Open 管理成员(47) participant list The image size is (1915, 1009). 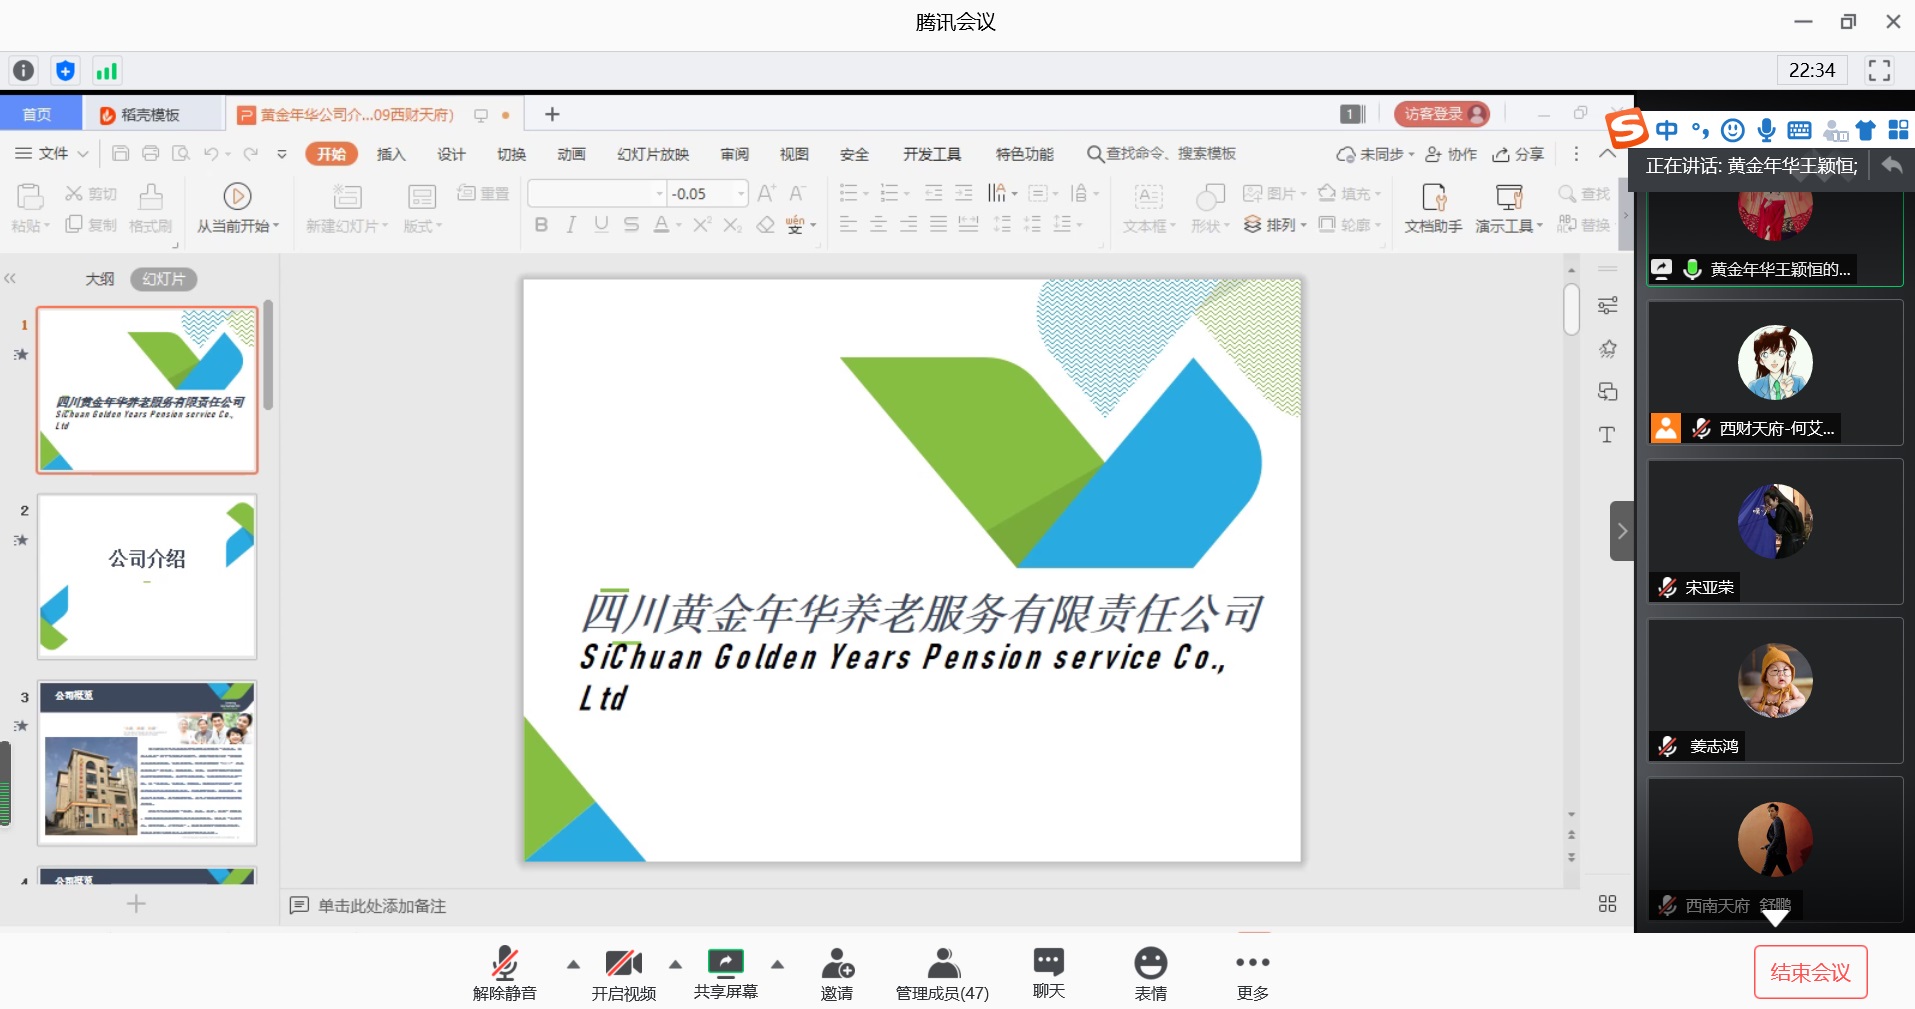pos(940,970)
